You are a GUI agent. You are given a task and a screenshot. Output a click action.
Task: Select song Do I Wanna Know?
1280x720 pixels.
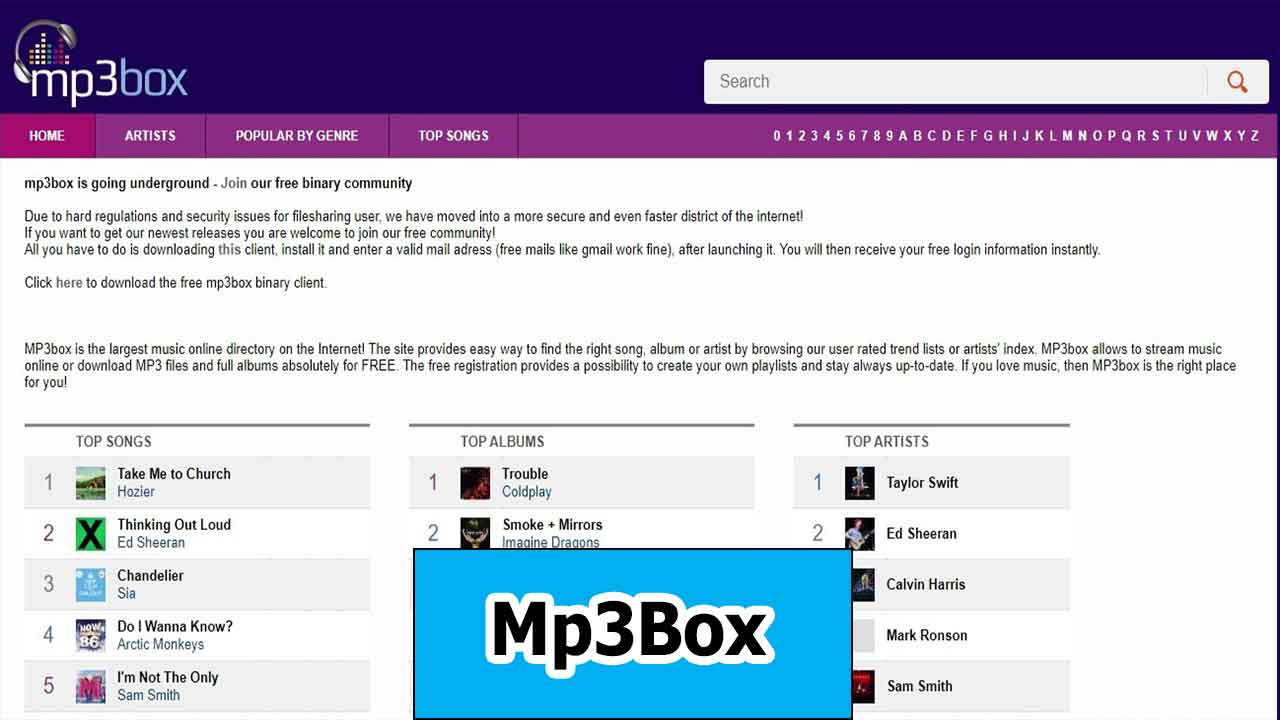tap(175, 627)
